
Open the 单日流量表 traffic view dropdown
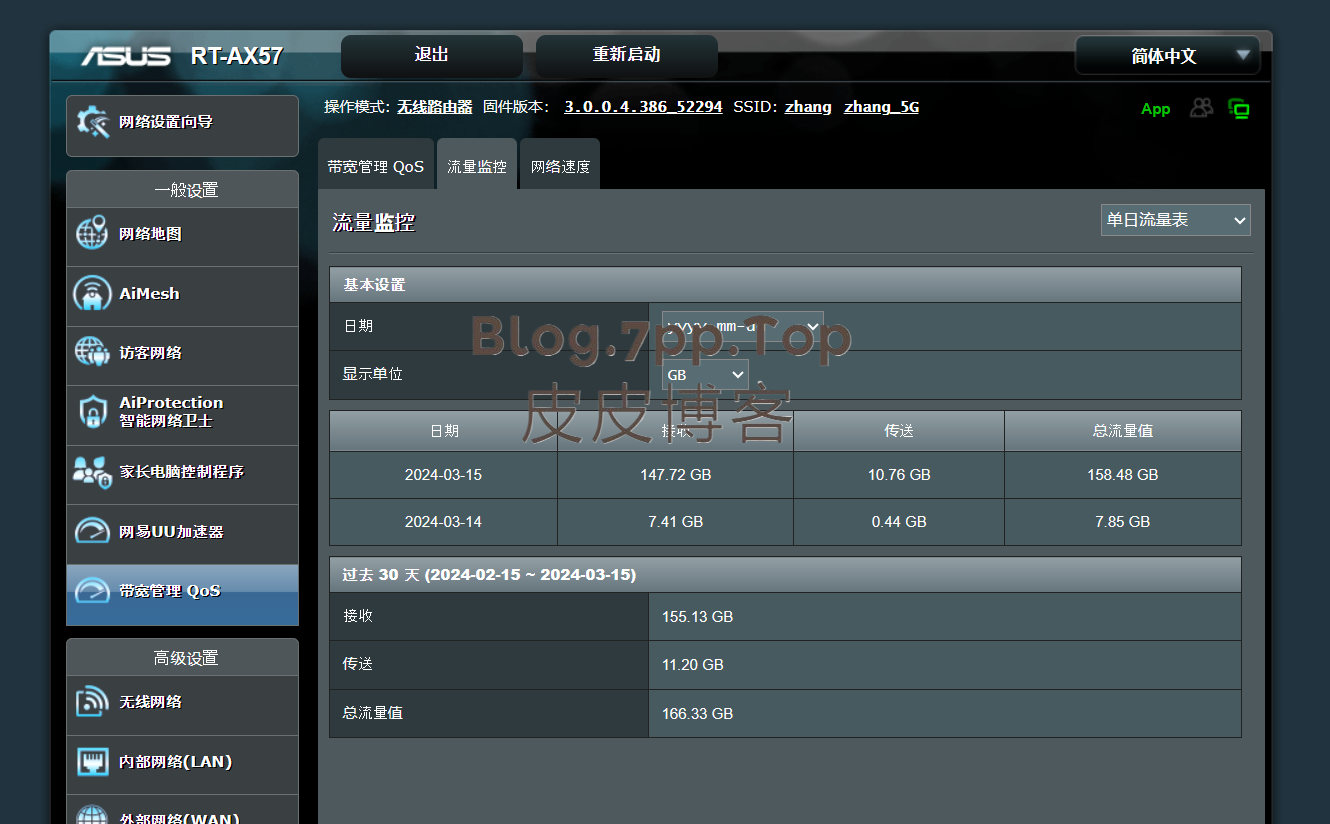click(1175, 220)
